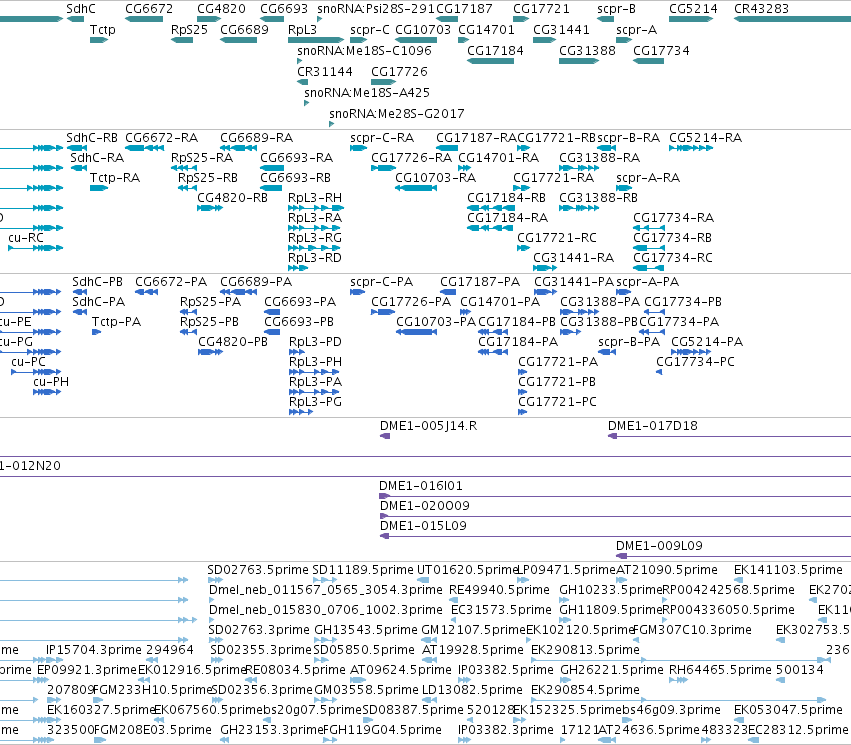Select transcript RpL3-RH
Viewport: 851px width, 745px height.
point(315,198)
